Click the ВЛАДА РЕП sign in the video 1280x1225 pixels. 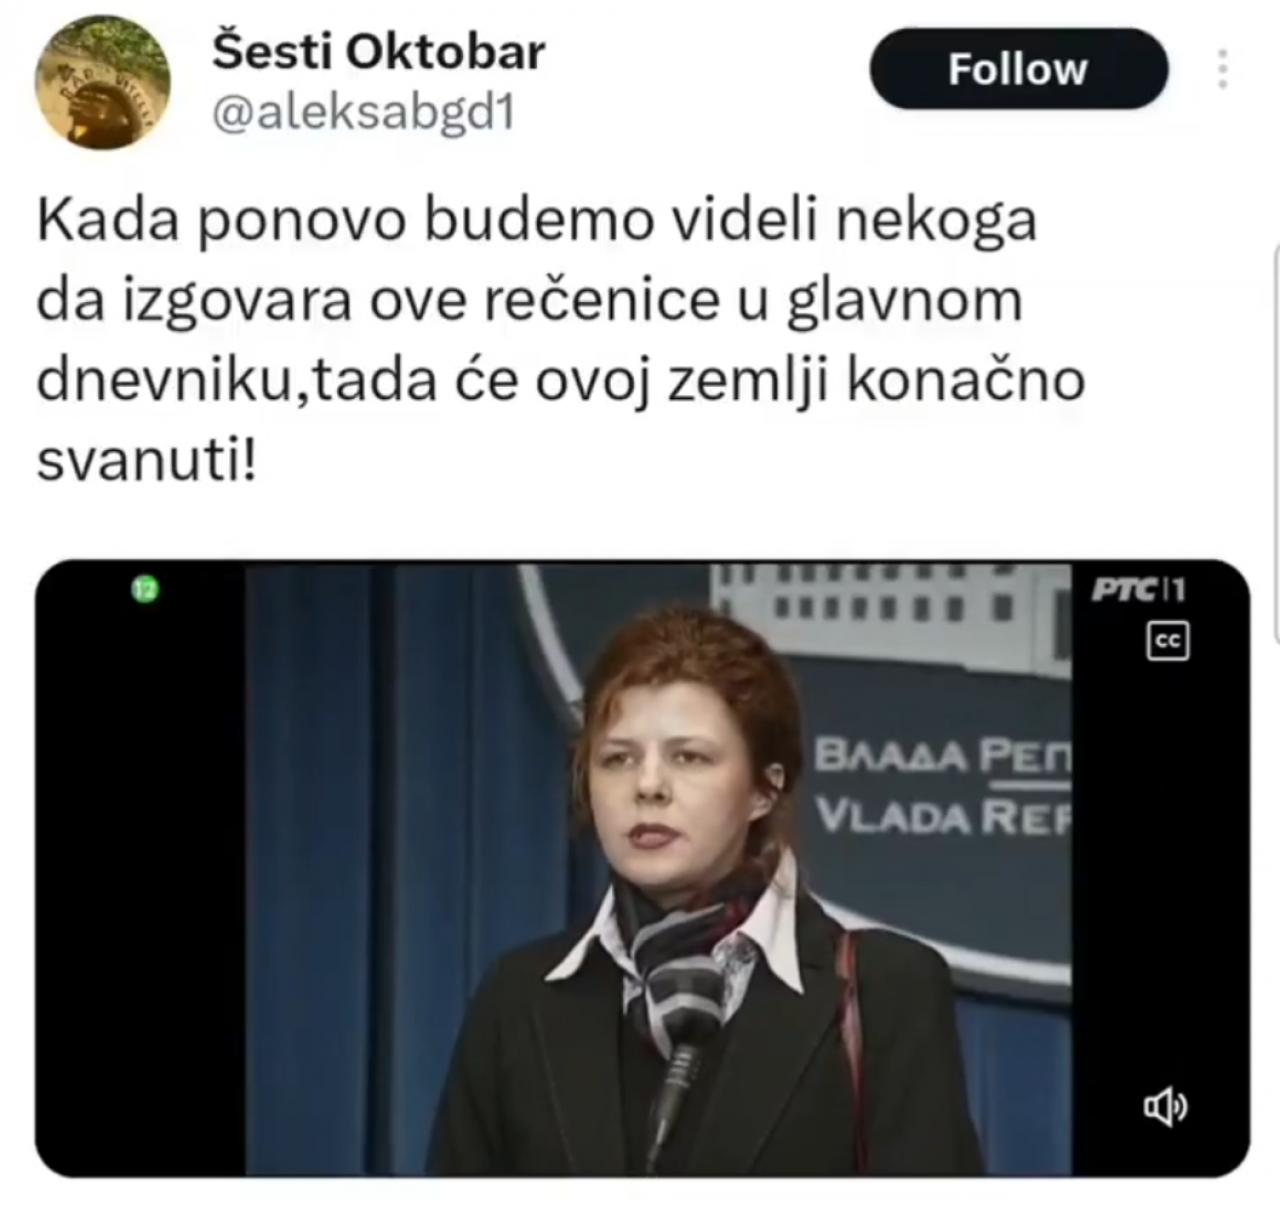941,757
